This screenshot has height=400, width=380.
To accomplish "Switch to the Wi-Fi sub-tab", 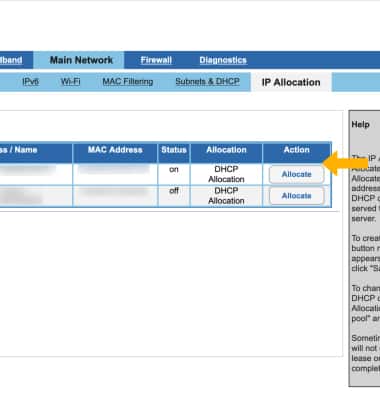I will point(70,81).
